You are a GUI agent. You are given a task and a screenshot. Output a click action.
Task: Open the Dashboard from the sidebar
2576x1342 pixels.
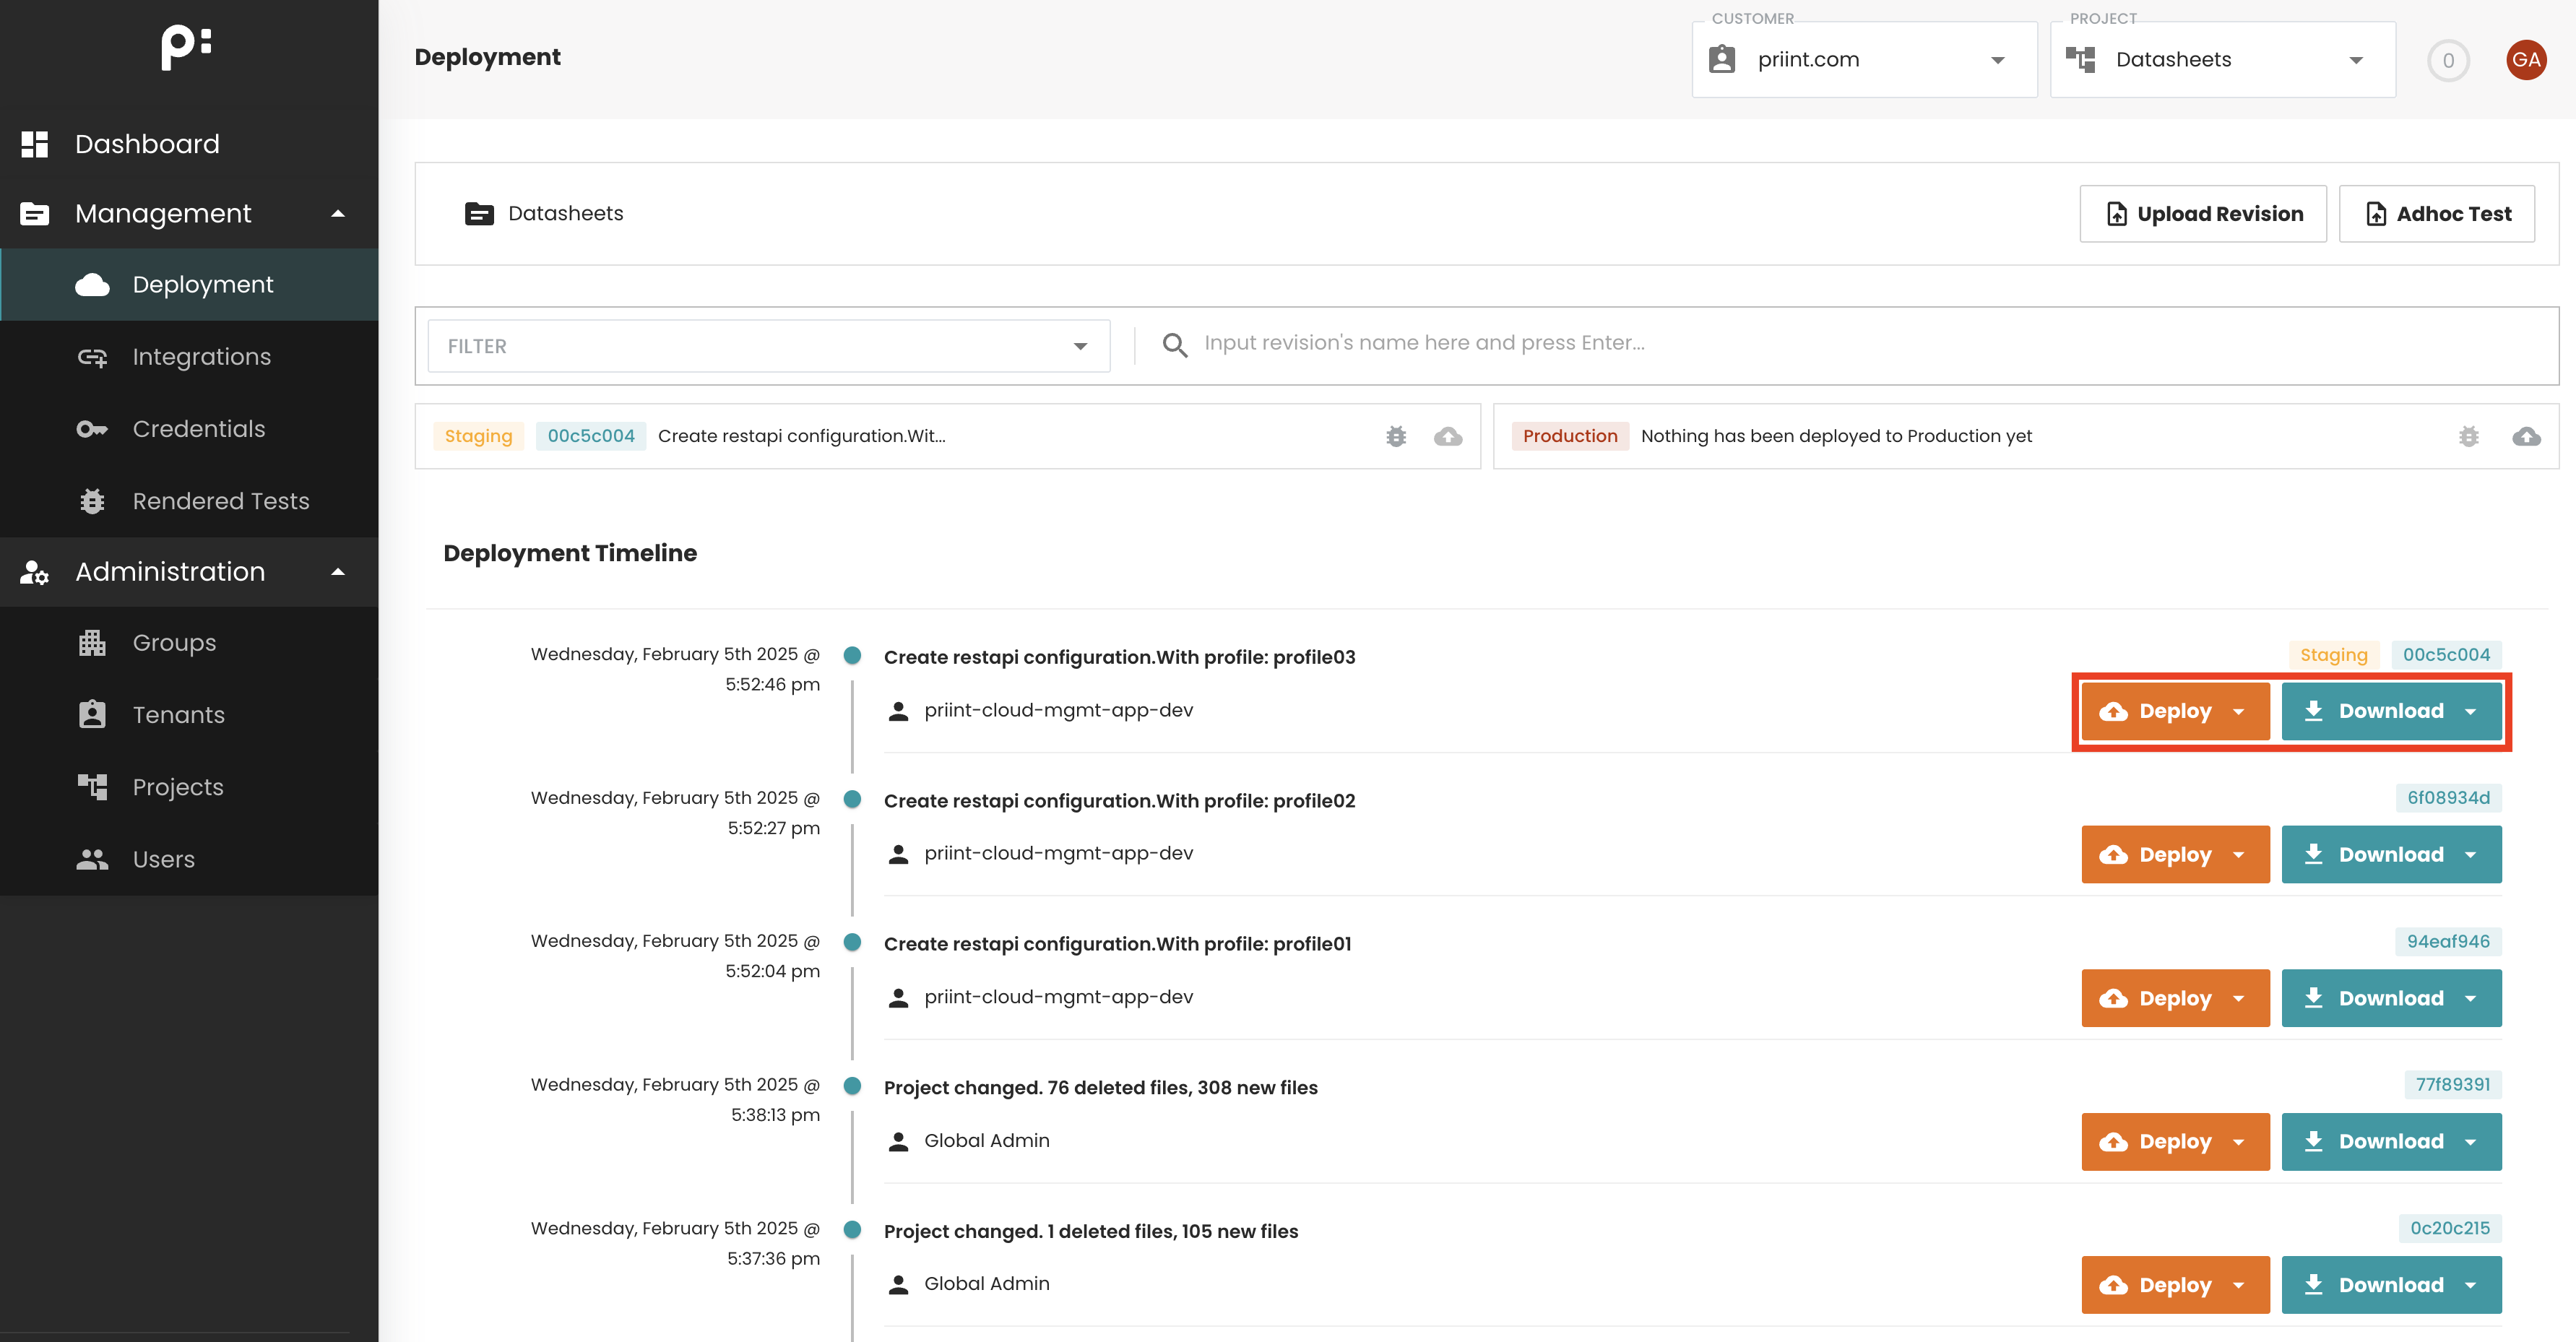click(x=147, y=143)
